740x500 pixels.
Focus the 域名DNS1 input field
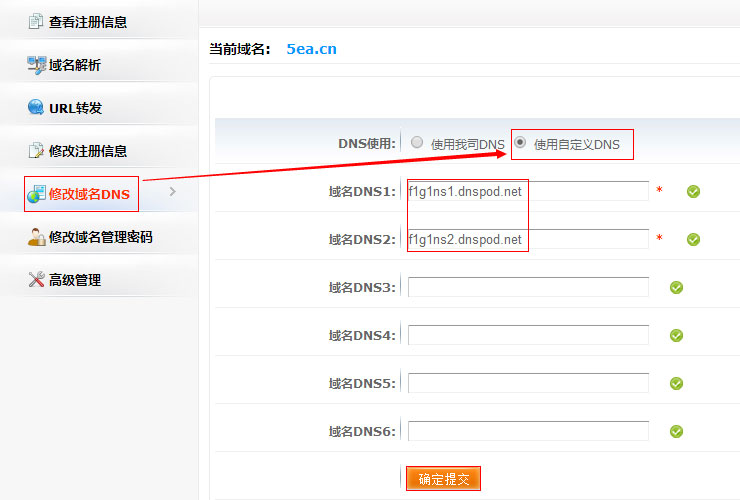click(528, 191)
